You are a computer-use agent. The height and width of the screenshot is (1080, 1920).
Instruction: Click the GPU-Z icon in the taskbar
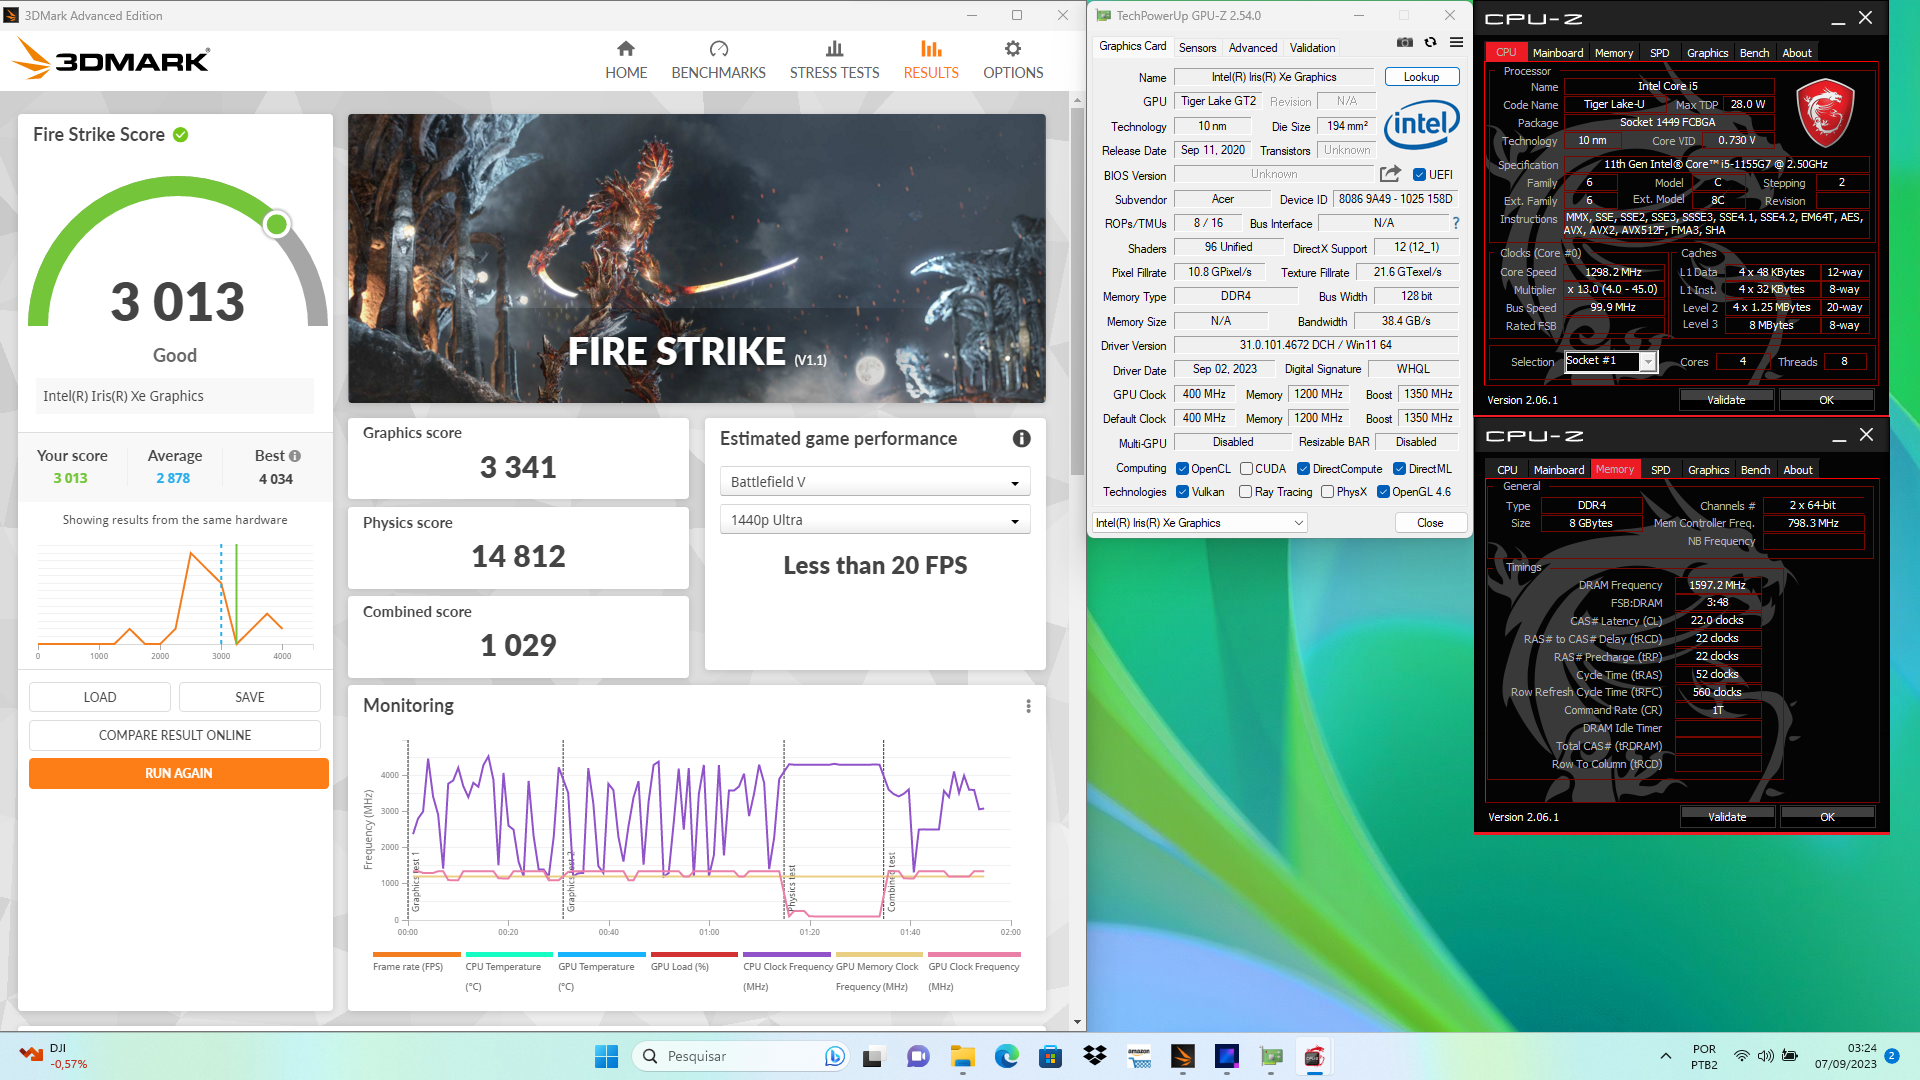coord(1271,1056)
